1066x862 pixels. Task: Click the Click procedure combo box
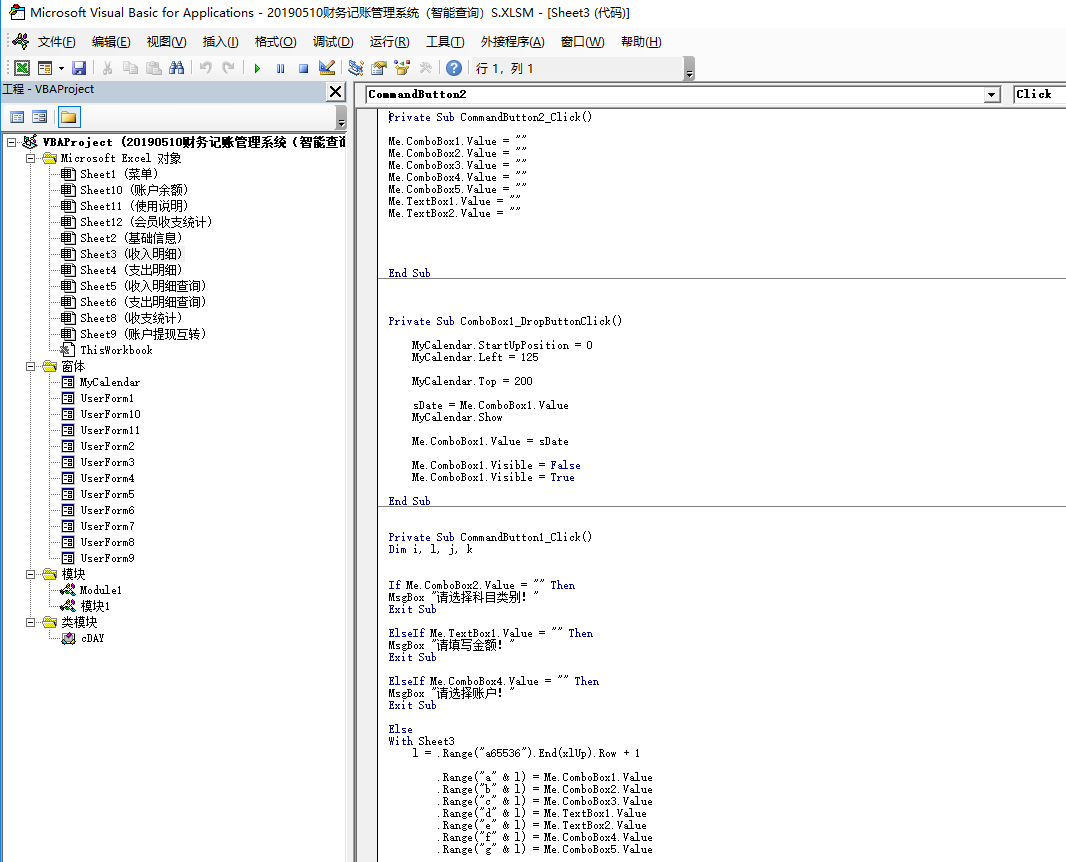click(x=1039, y=94)
